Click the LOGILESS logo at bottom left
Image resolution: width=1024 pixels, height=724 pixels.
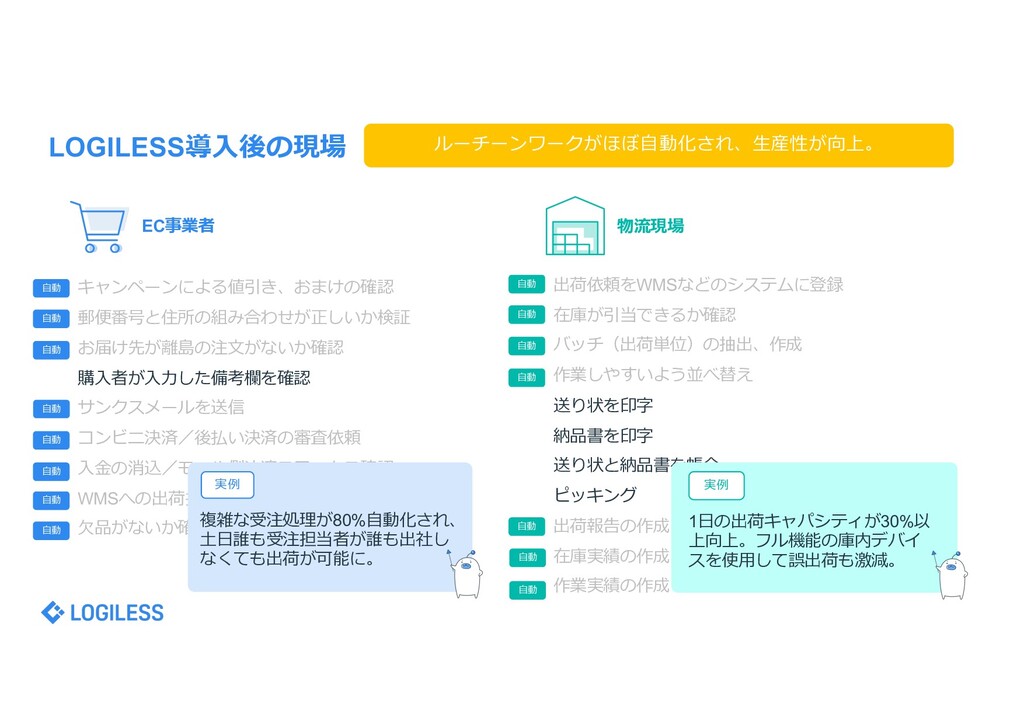coord(102,612)
